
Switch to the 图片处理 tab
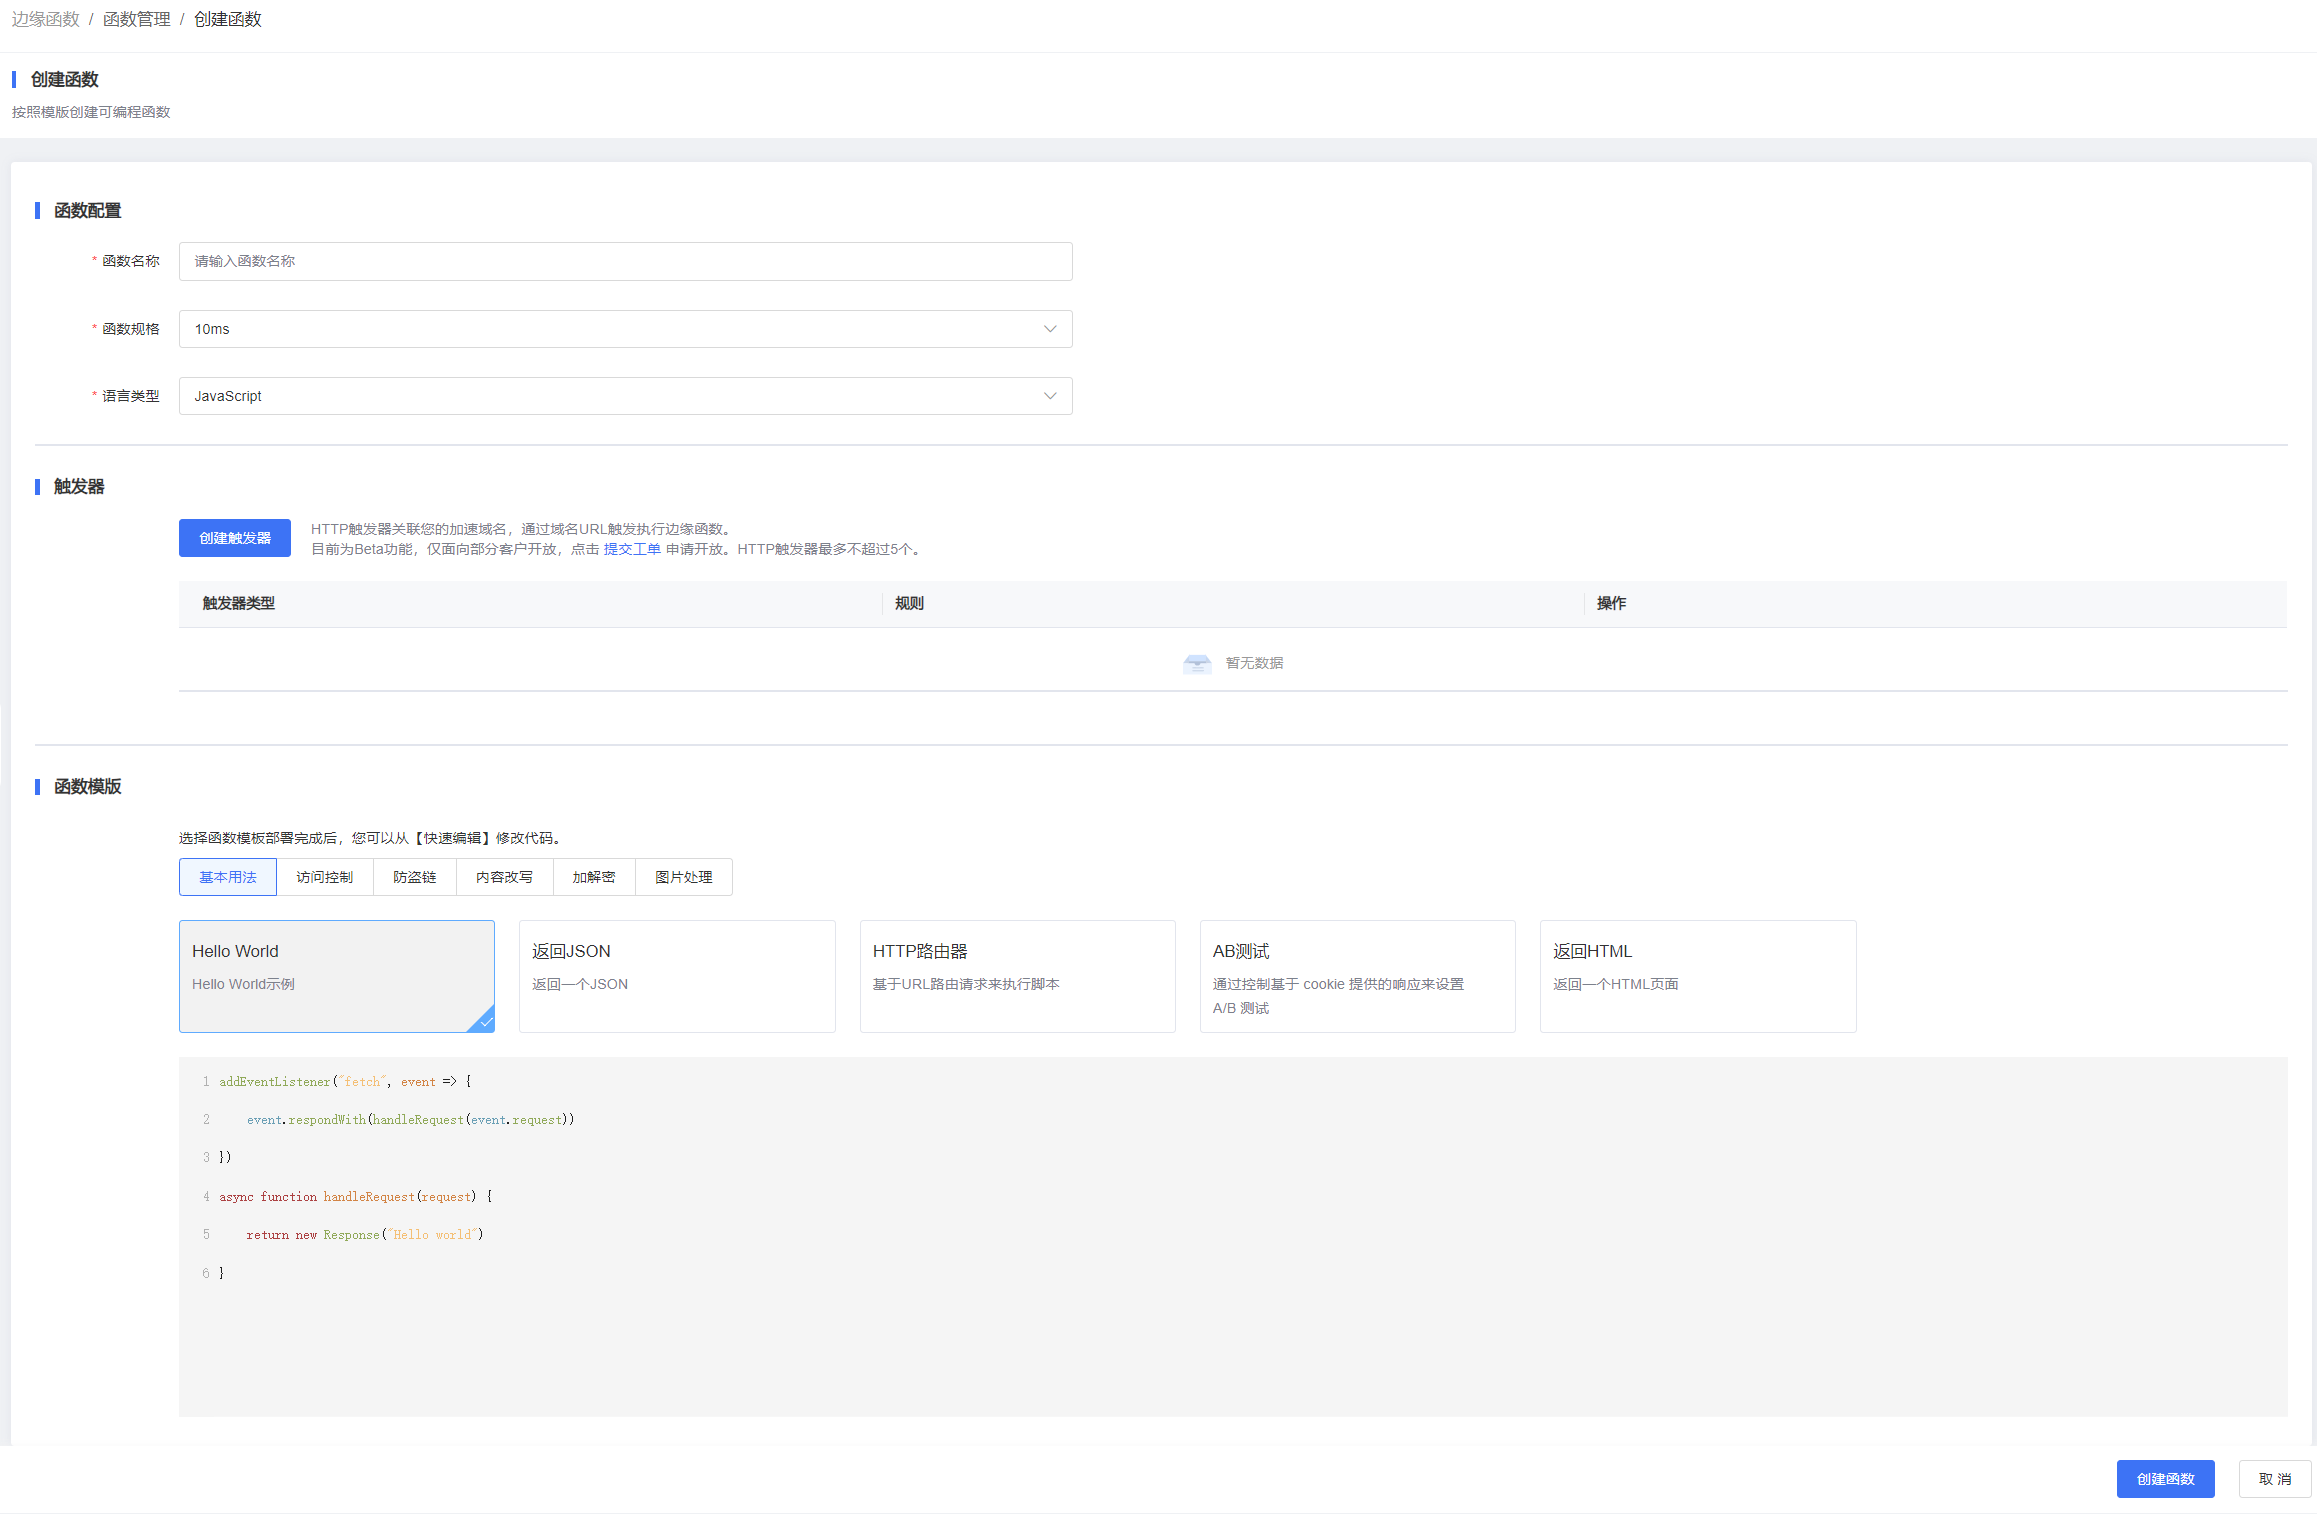point(684,877)
